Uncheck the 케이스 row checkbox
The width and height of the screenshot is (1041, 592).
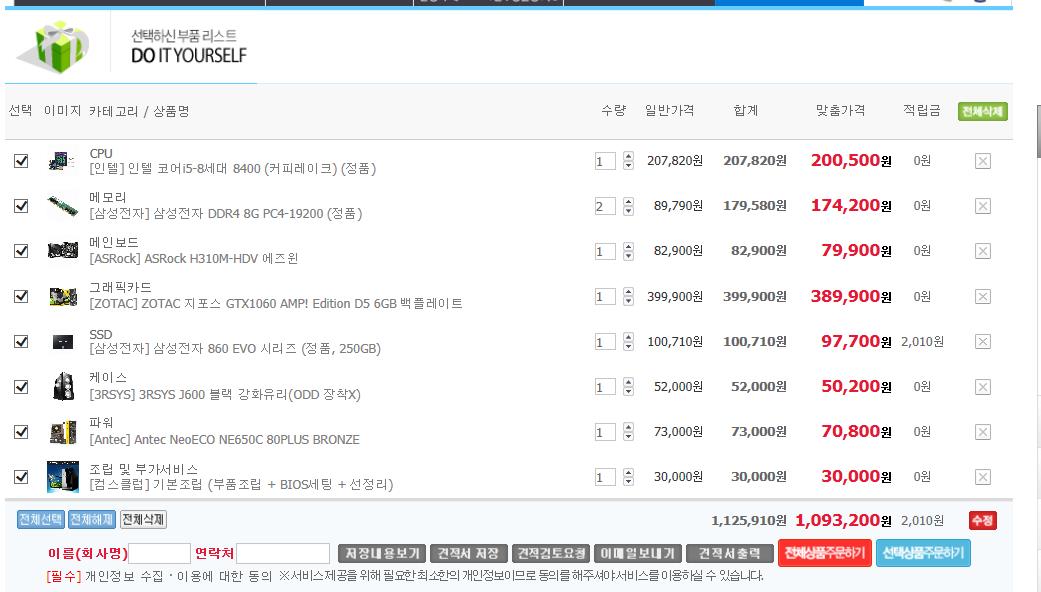pyautogui.click(x=21, y=387)
